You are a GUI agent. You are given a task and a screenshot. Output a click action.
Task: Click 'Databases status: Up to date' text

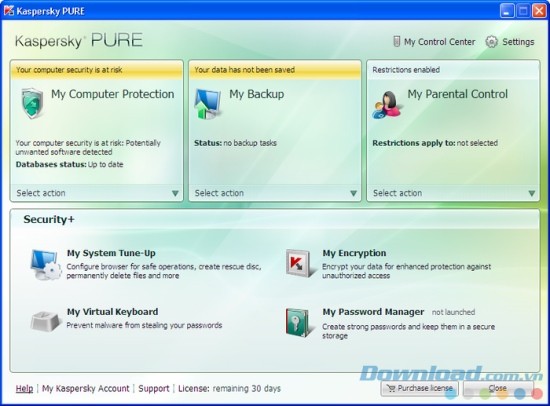click(69, 164)
